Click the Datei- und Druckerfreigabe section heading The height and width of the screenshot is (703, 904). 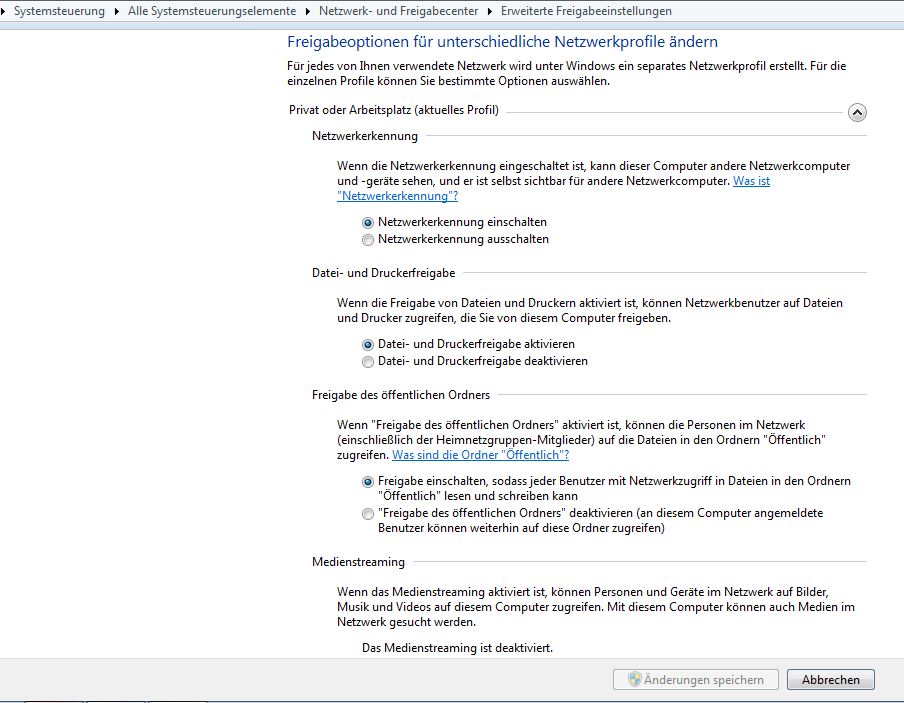[383, 273]
